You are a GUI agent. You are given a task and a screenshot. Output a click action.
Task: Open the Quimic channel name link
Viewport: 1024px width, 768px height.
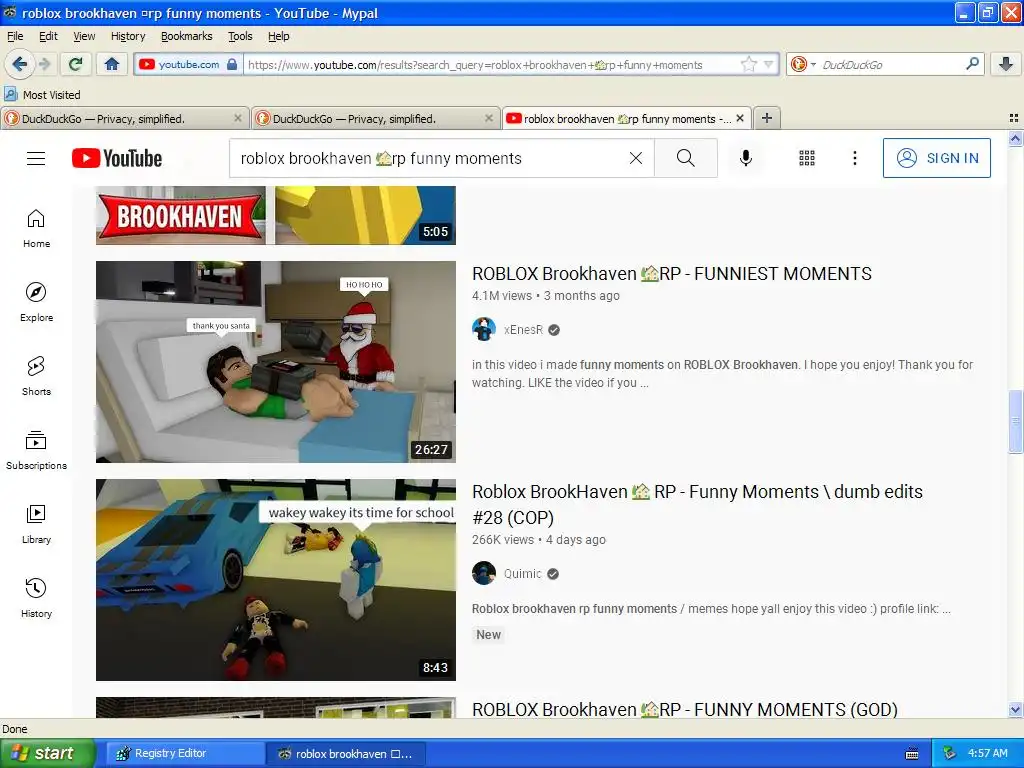[x=522, y=573]
